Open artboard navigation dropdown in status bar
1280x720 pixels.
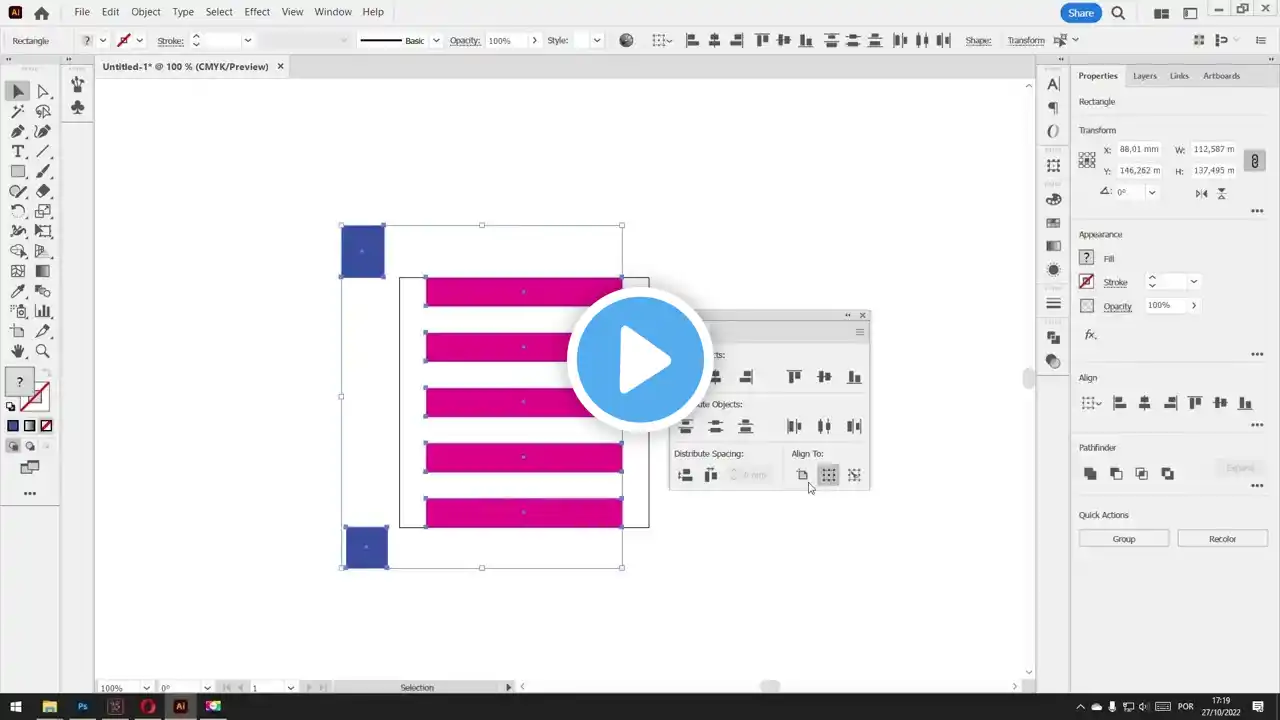(x=290, y=688)
